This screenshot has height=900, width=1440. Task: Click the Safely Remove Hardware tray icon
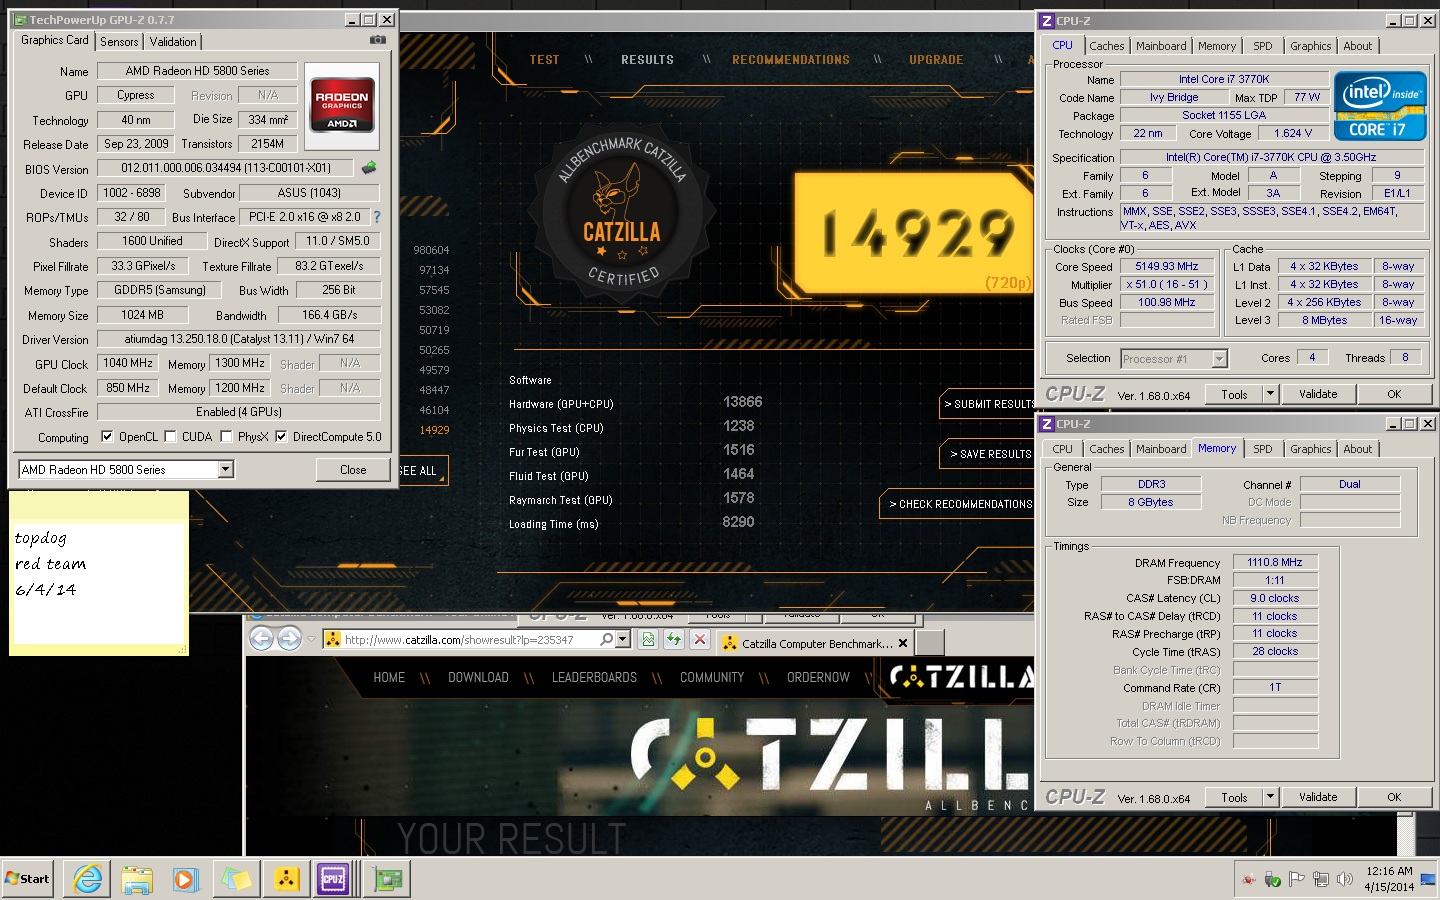click(1273, 879)
